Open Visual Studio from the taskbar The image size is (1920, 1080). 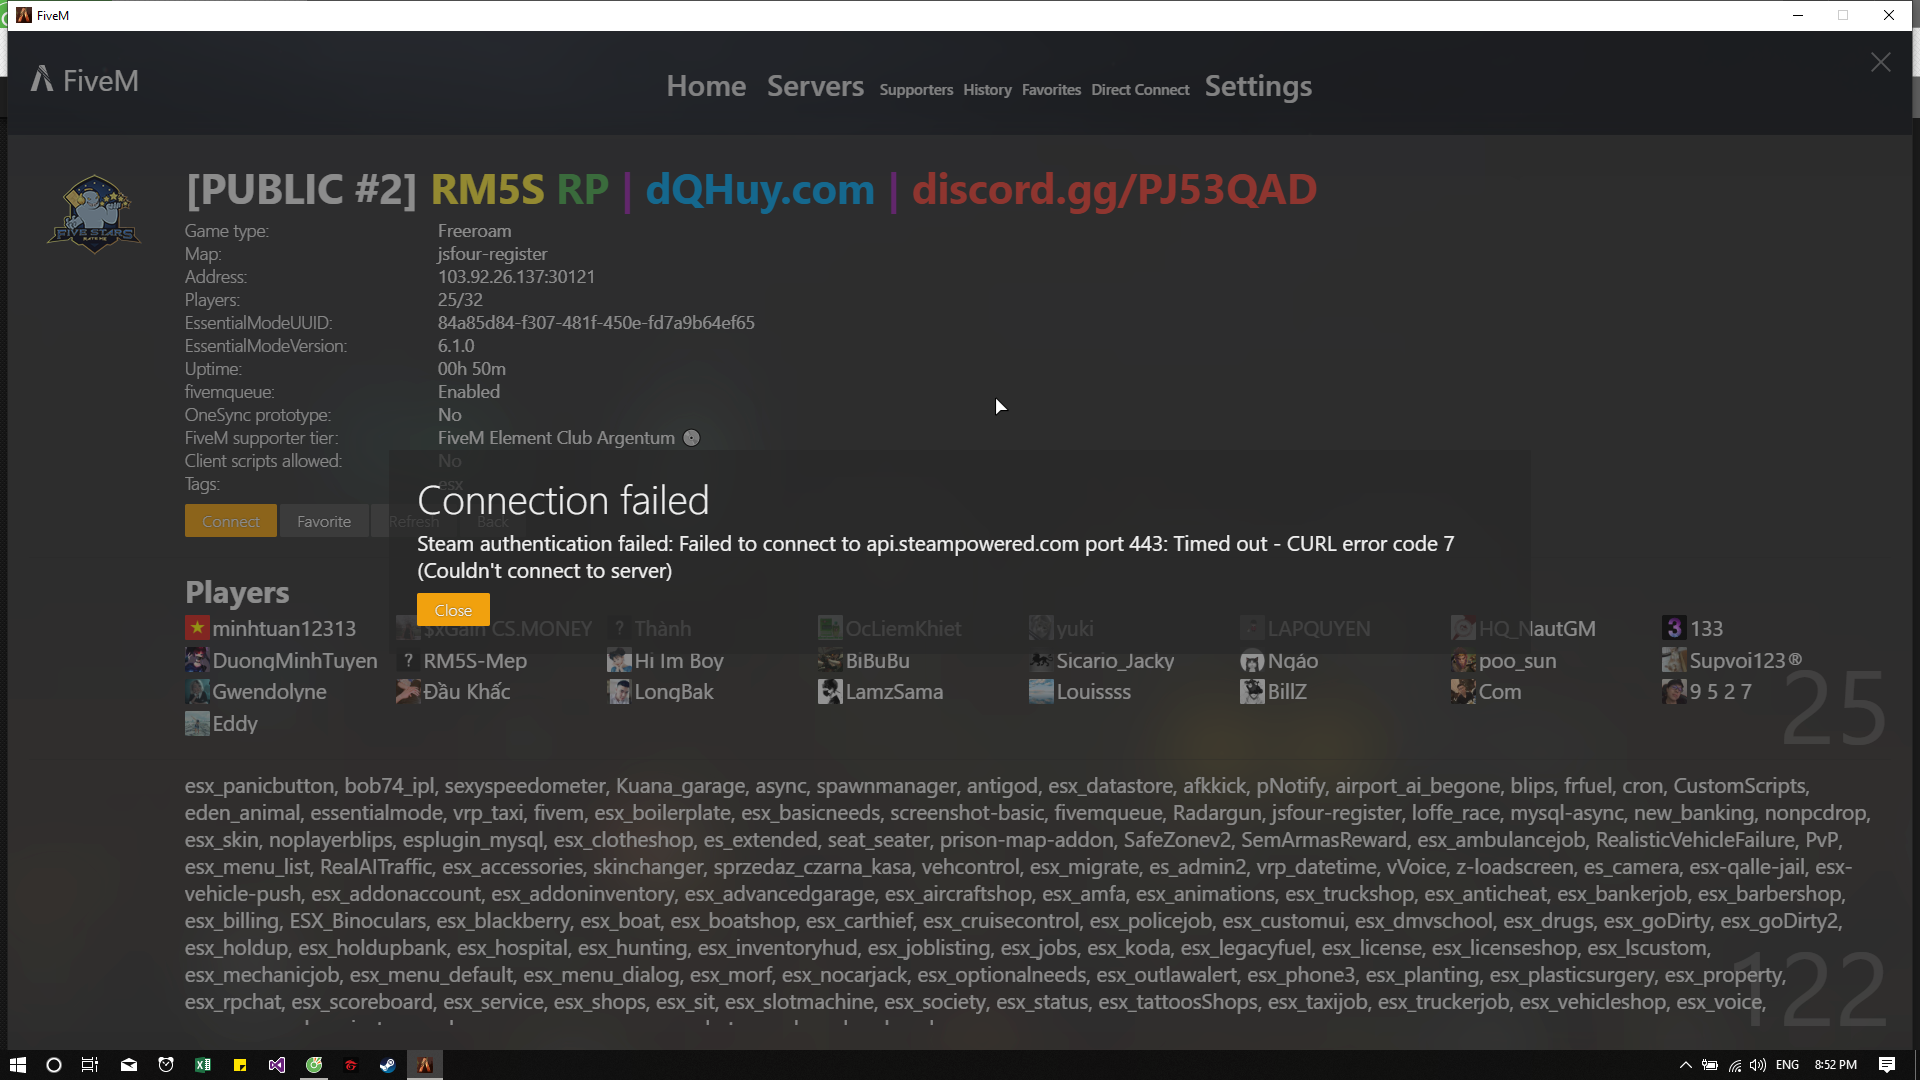[277, 1065]
